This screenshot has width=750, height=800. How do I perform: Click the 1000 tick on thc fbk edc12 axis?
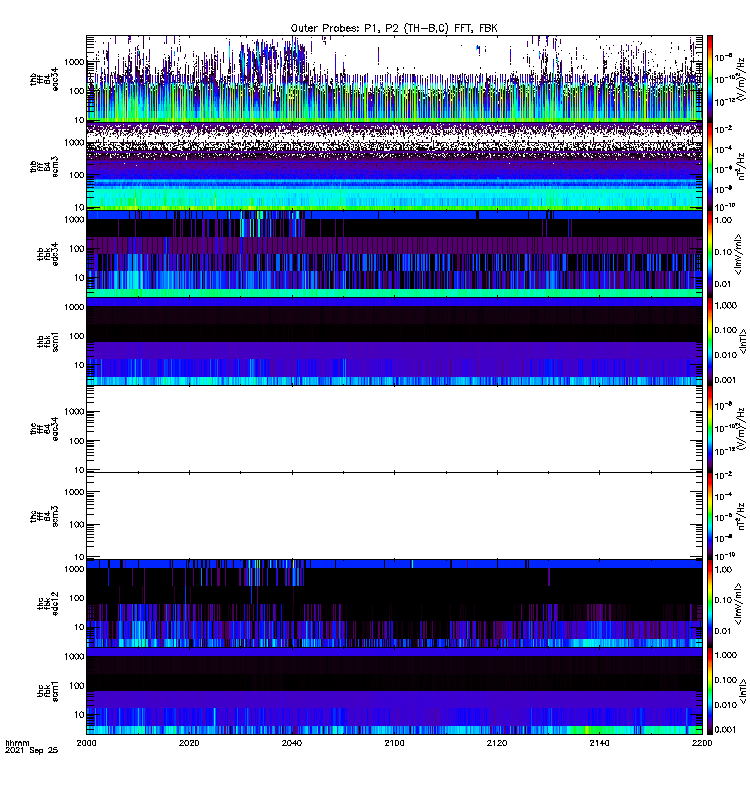click(x=74, y=569)
